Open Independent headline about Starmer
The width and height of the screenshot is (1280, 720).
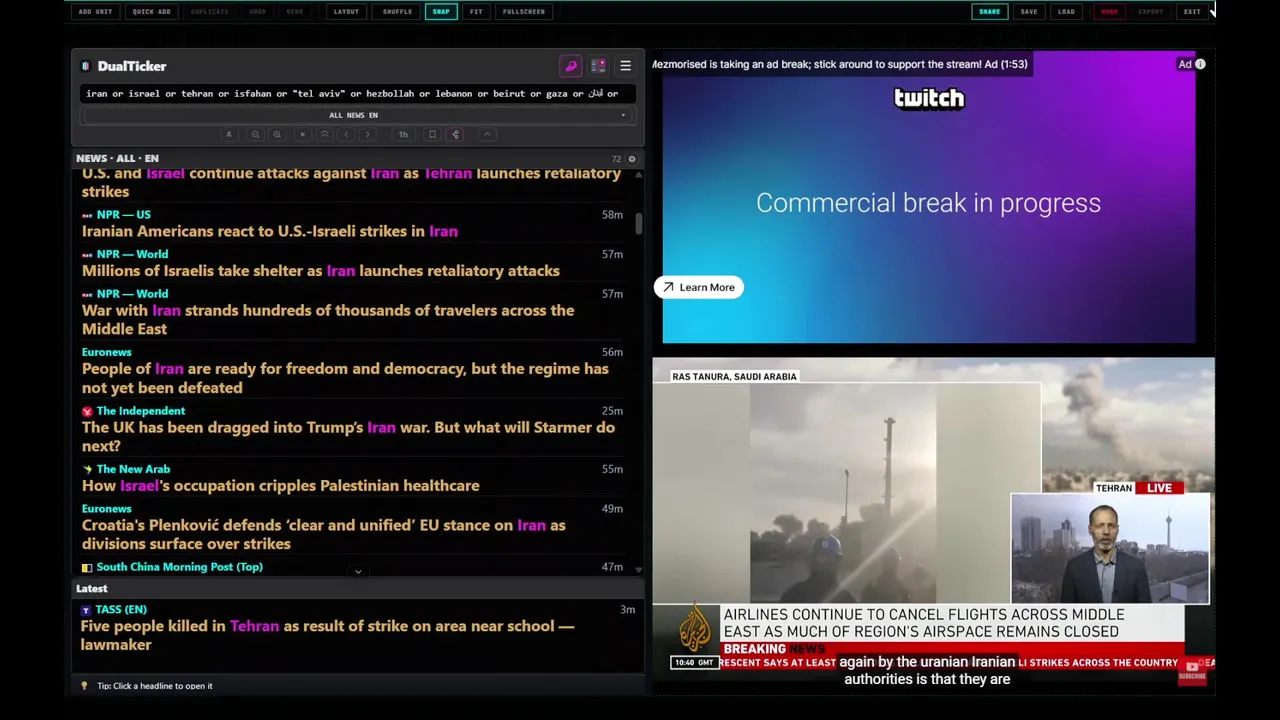348,437
